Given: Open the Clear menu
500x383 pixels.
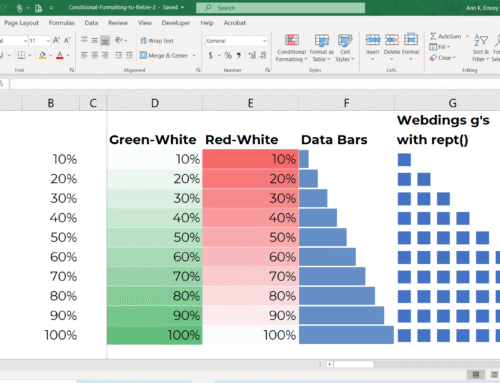Looking at the screenshot, I should [x=442, y=58].
